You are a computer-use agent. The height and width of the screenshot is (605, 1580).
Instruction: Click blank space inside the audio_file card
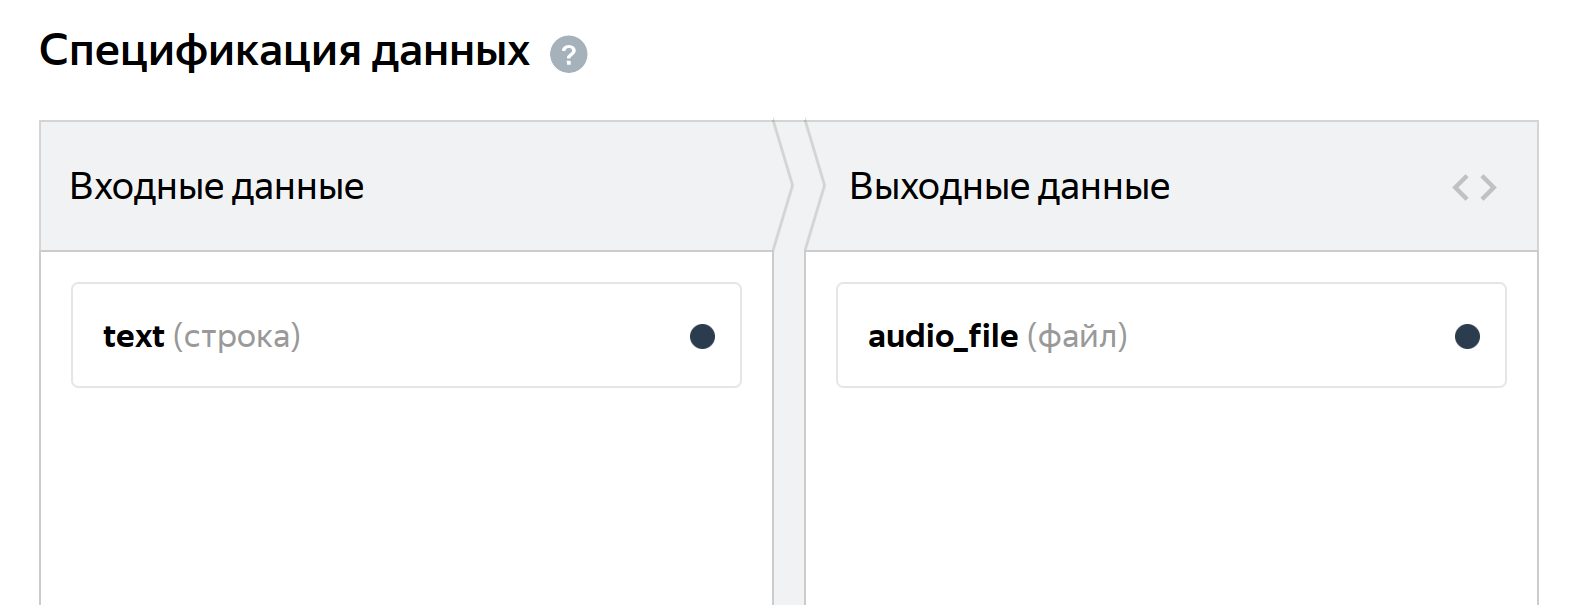click(x=1290, y=336)
